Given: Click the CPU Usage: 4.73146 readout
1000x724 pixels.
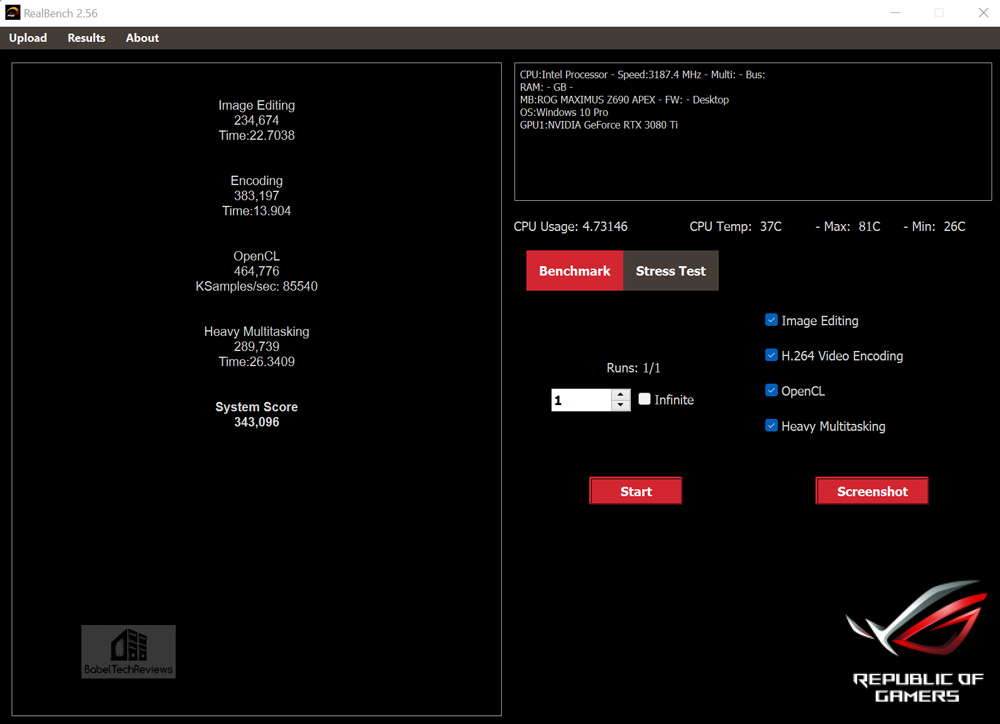Looking at the screenshot, I should pyautogui.click(x=570, y=226).
